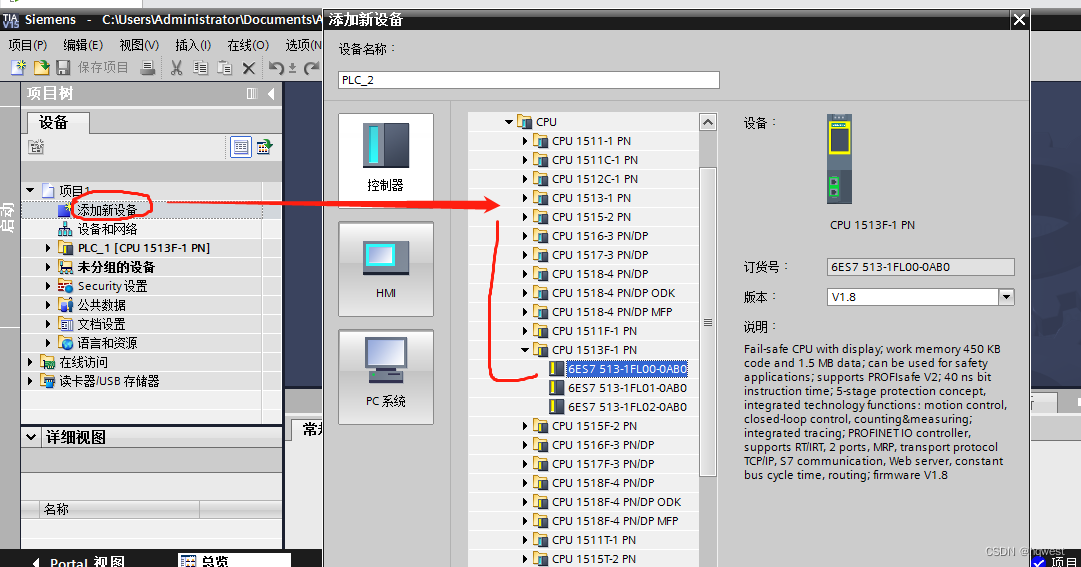Click the 总览 tab at bottom

[234, 560]
